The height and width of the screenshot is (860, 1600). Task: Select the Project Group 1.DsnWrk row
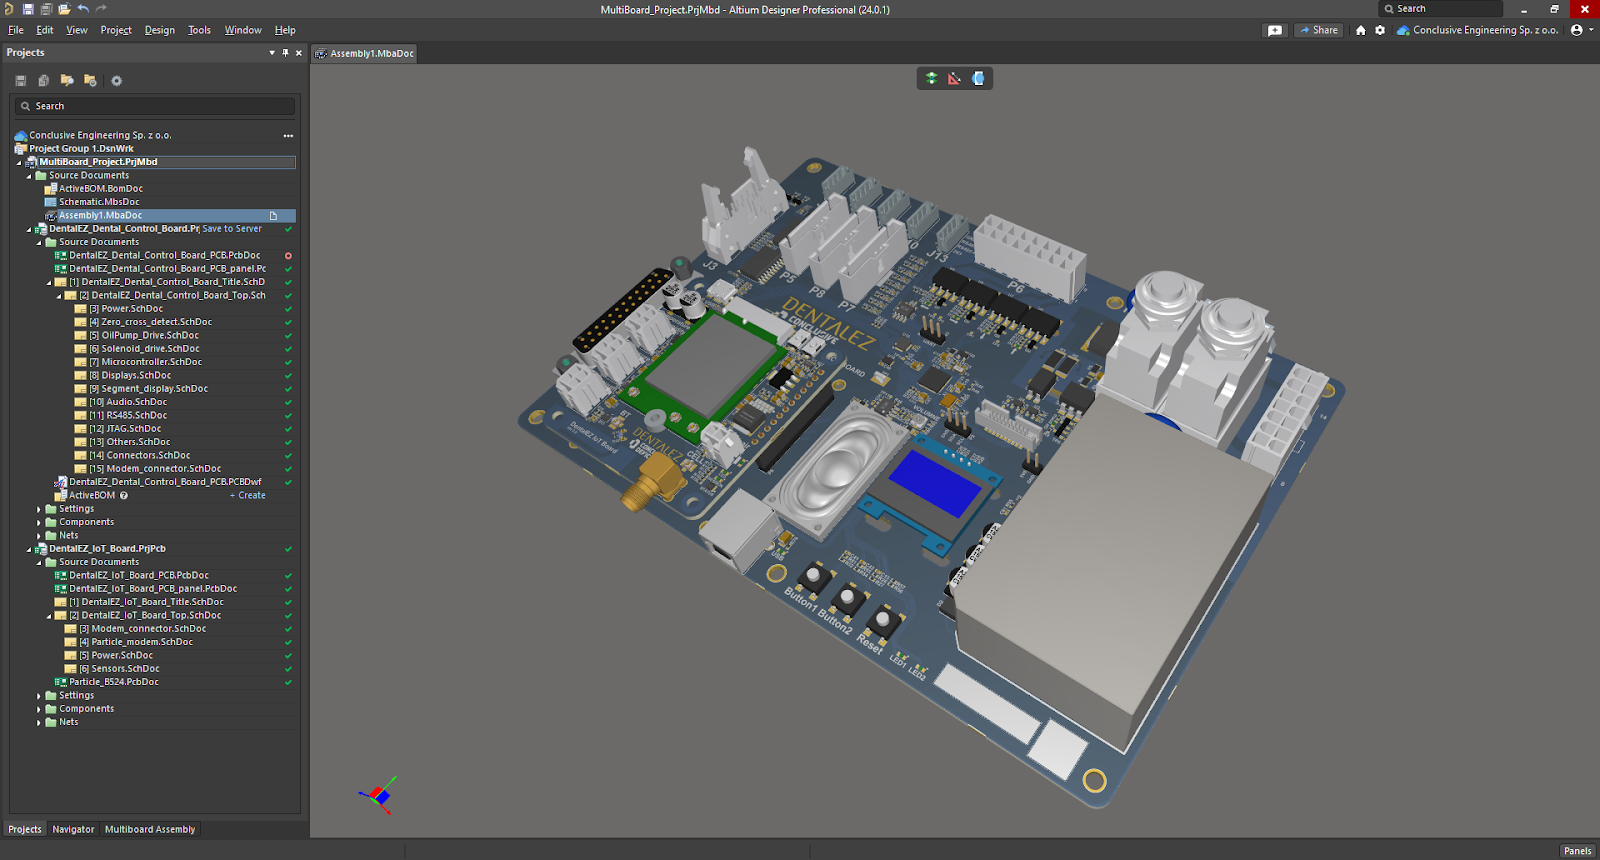click(81, 149)
